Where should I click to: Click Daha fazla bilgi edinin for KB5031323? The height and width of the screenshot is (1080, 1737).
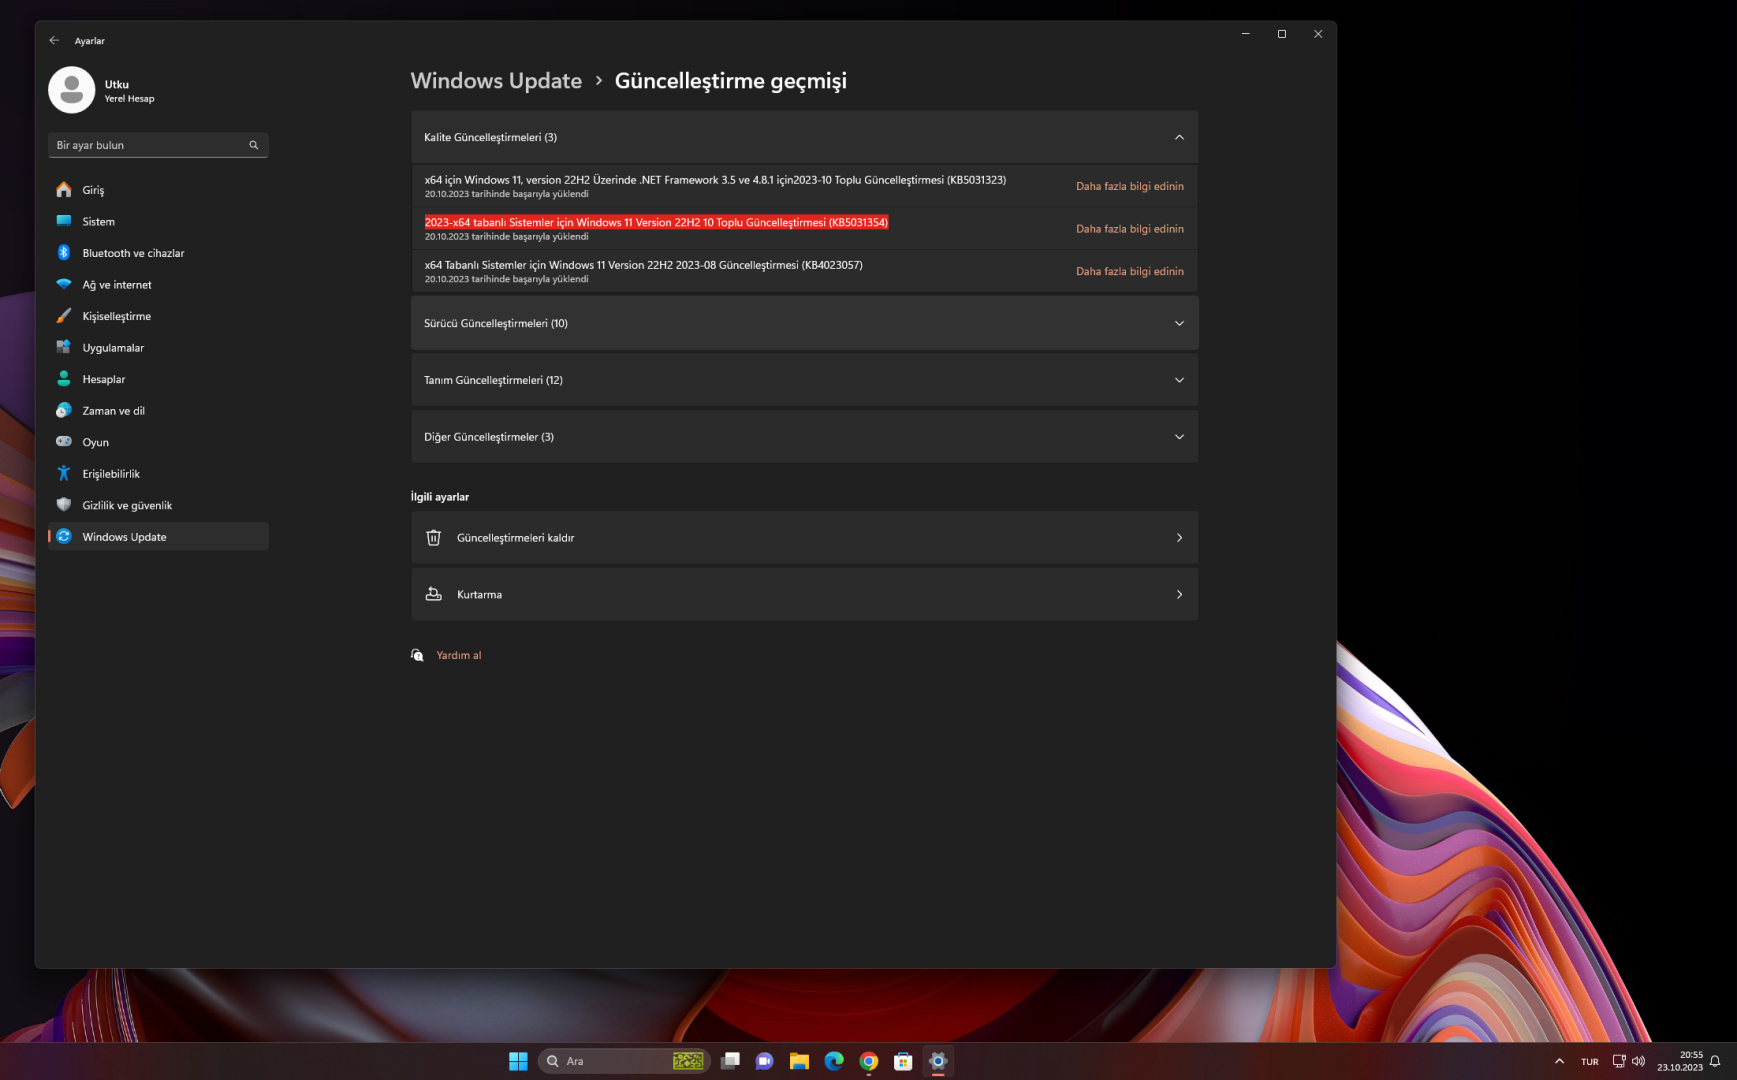tap(1130, 186)
